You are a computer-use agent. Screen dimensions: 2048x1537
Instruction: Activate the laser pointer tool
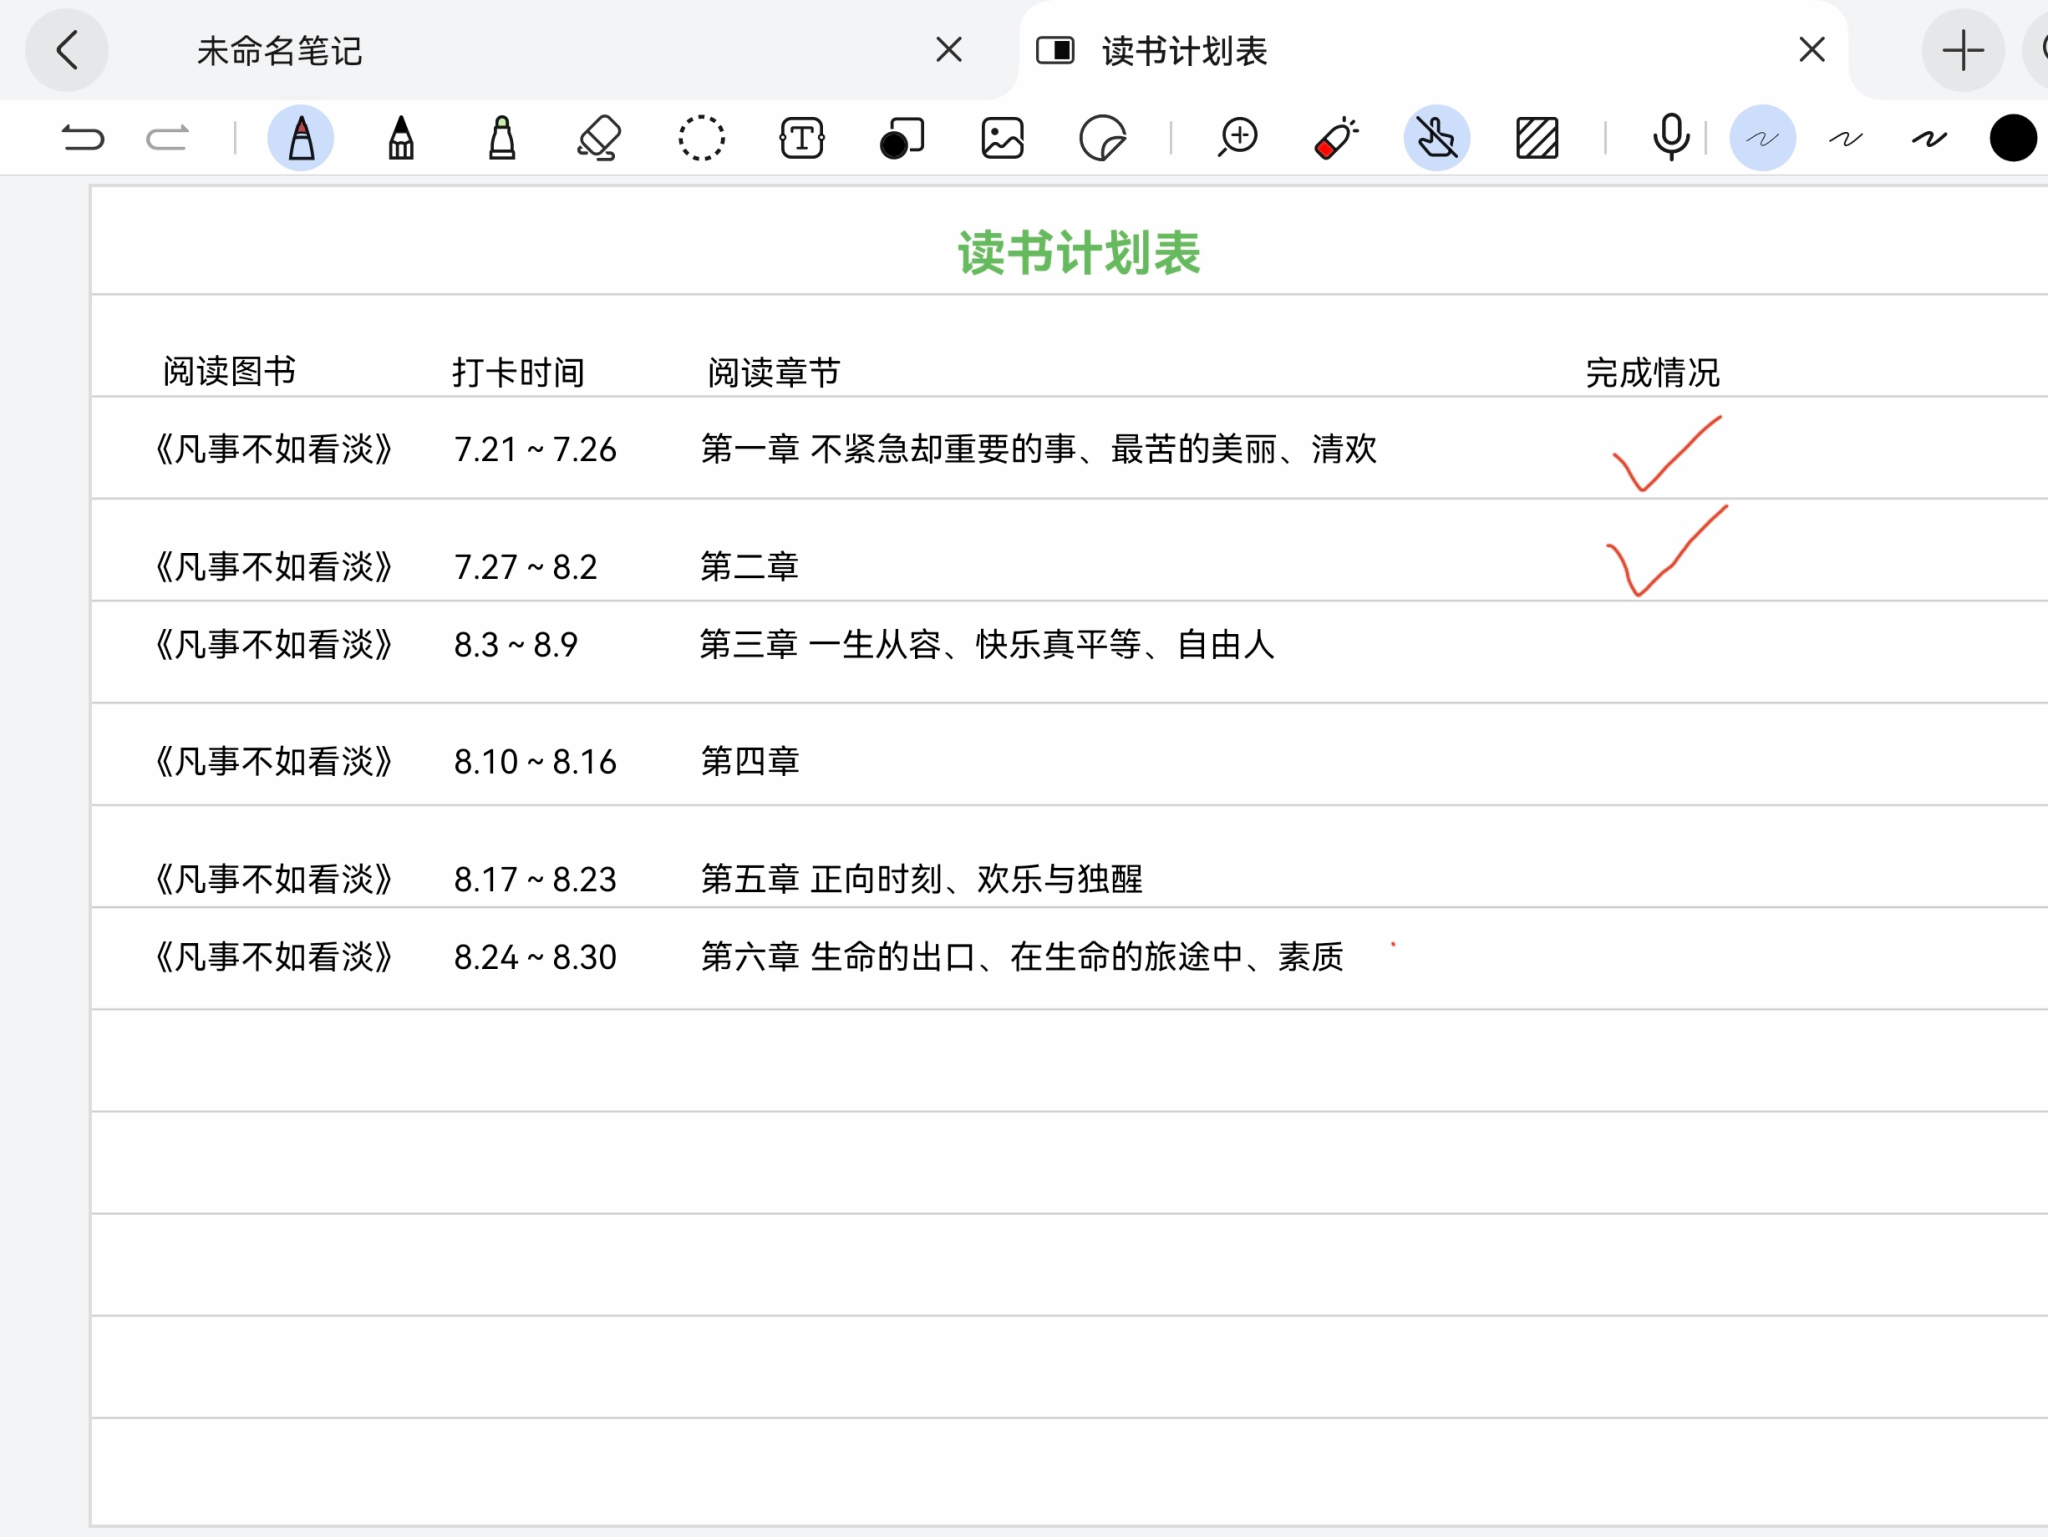(x=1337, y=138)
